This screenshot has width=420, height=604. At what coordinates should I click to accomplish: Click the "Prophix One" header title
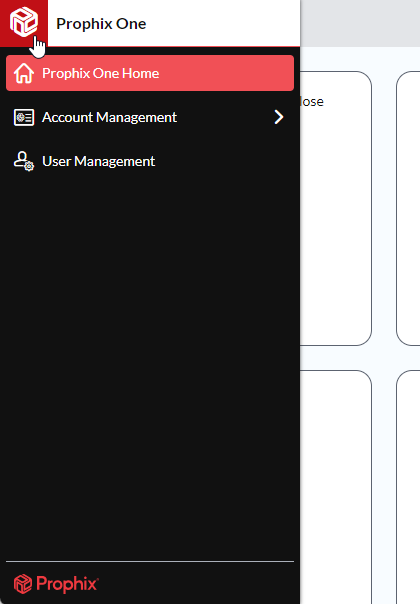pos(101,23)
